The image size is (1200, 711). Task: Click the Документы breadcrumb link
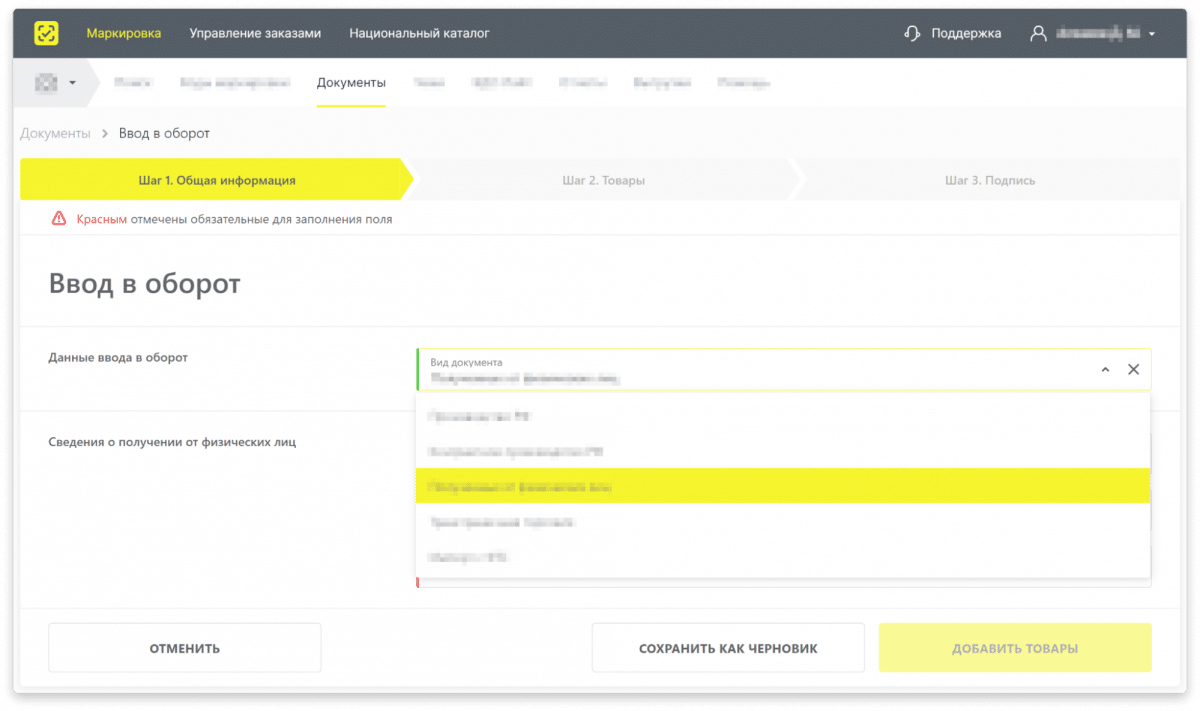[55, 133]
